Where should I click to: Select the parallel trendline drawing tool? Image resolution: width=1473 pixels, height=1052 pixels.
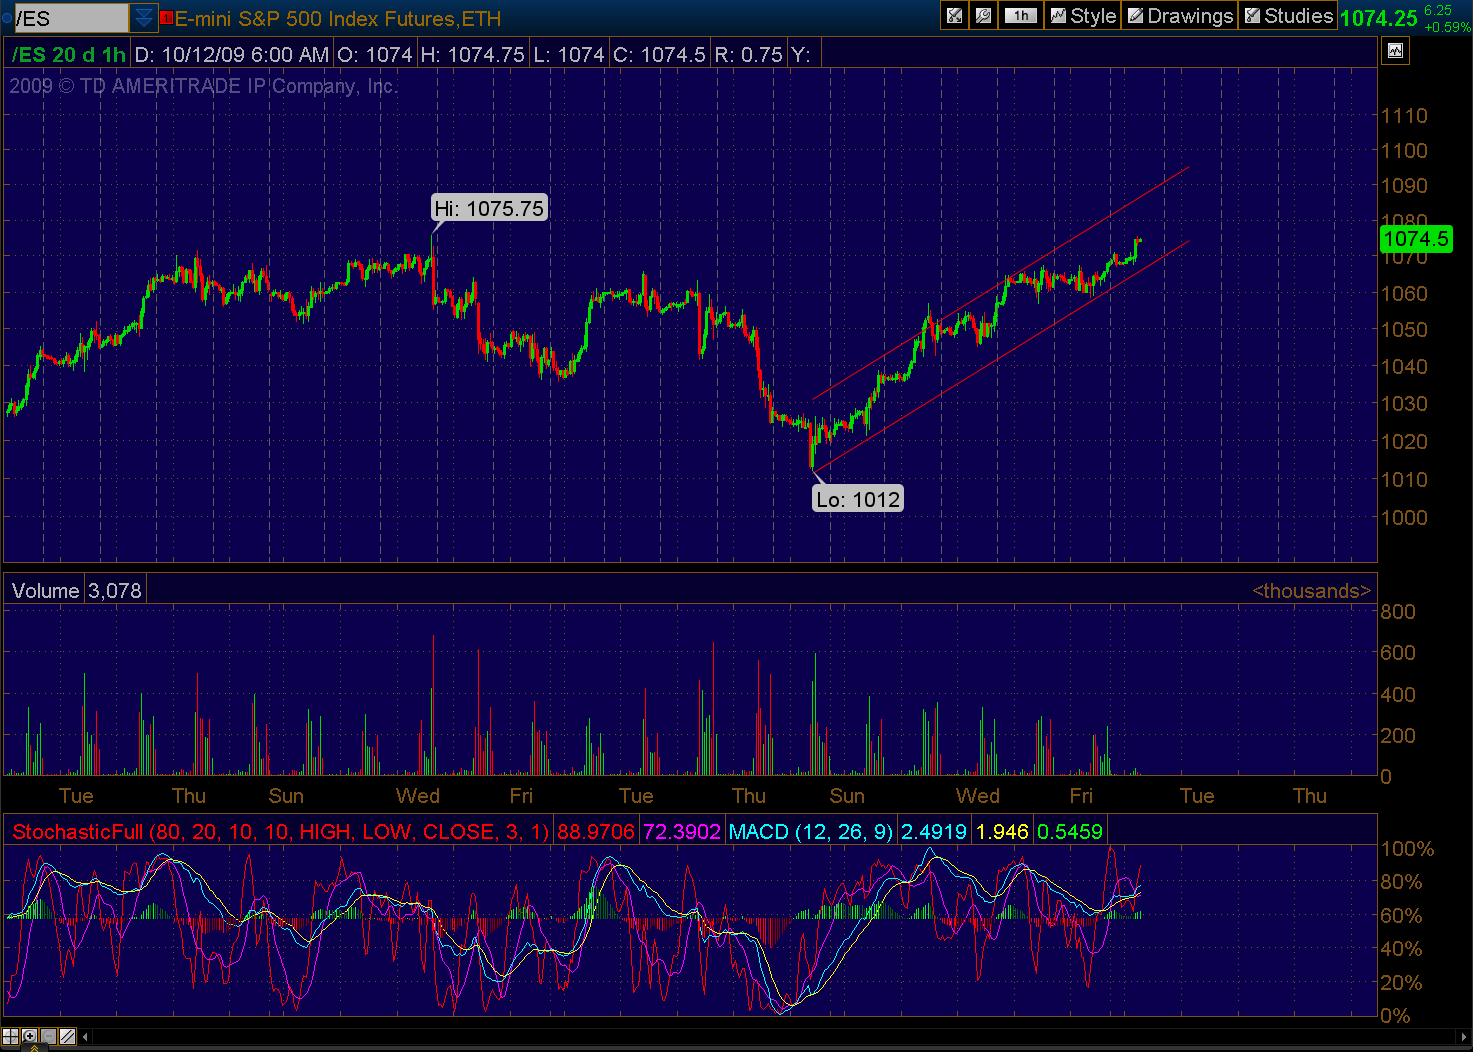click(x=67, y=1037)
